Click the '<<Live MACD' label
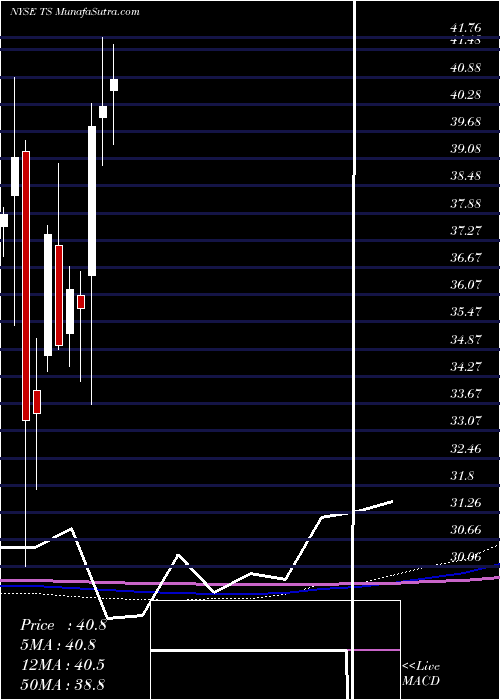500x700 pixels. 421,673
